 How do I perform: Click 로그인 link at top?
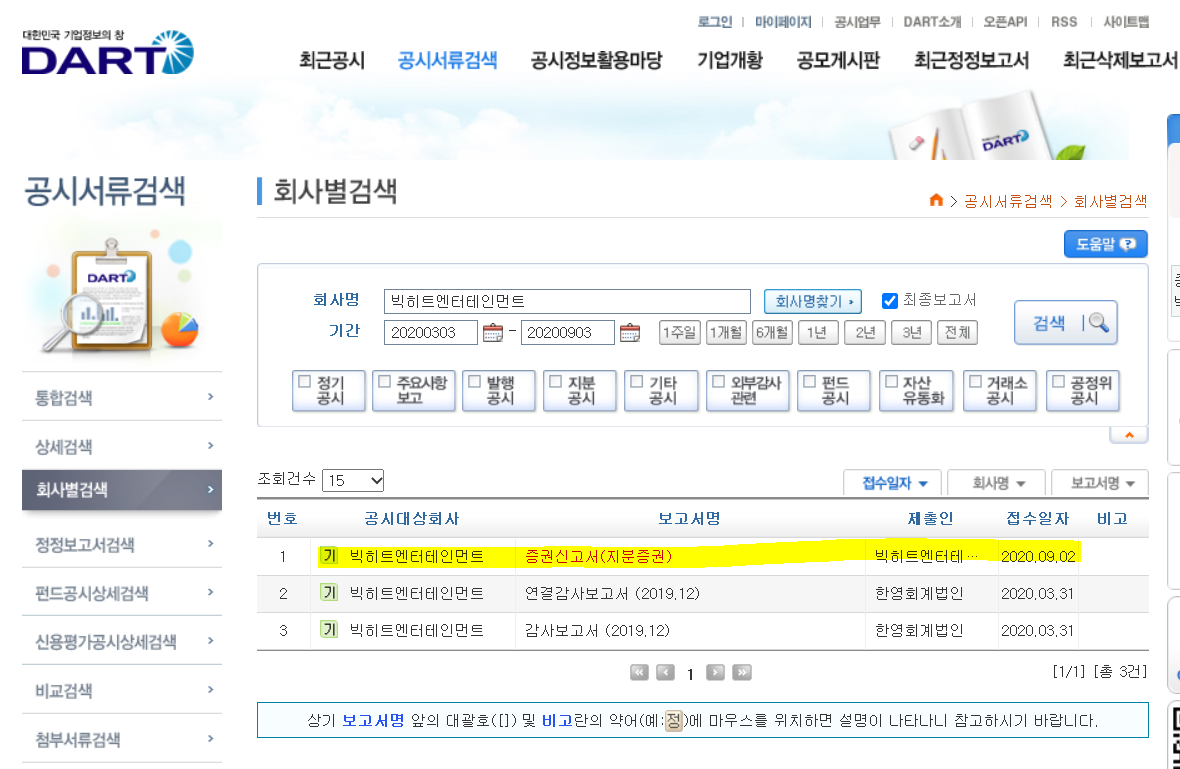click(715, 22)
